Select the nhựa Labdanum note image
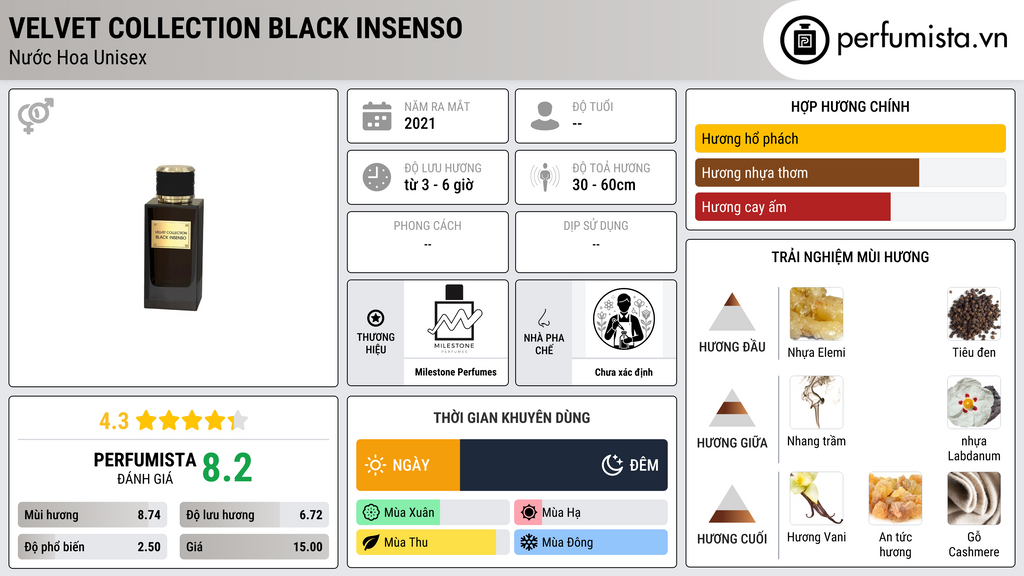 click(x=974, y=402)
